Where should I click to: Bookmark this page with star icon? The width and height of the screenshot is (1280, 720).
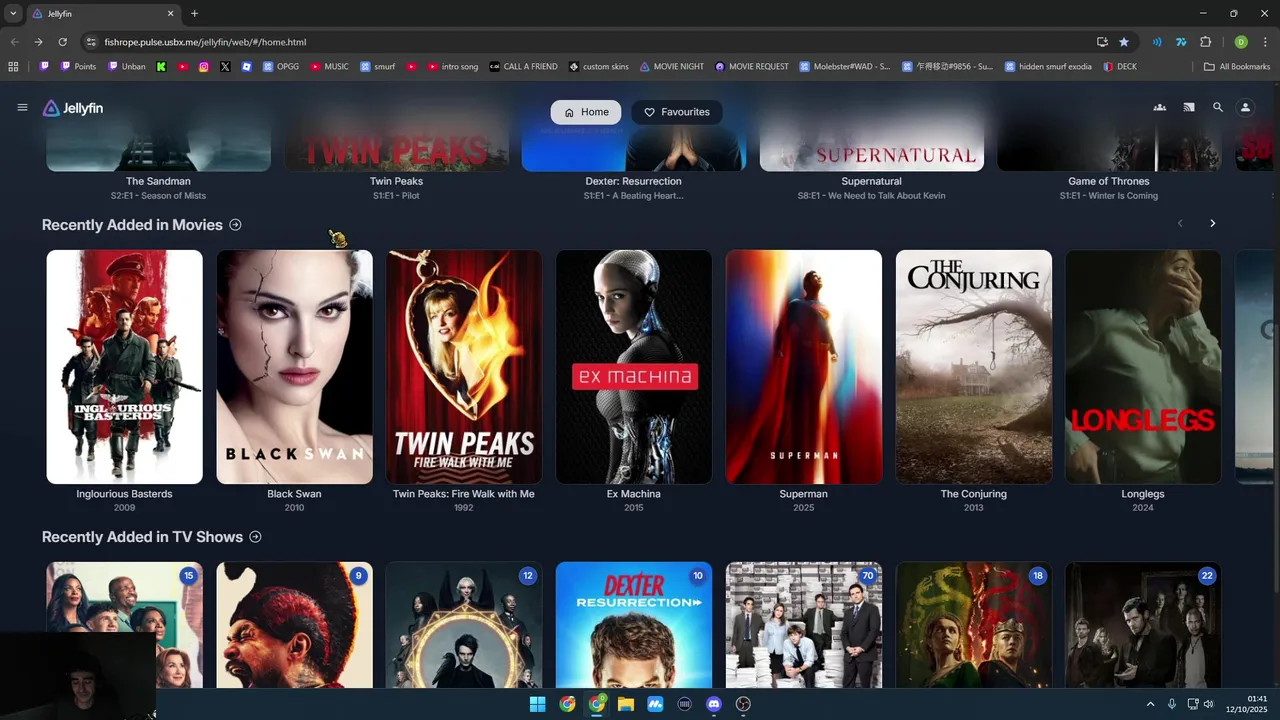(x=1124, y=42)
